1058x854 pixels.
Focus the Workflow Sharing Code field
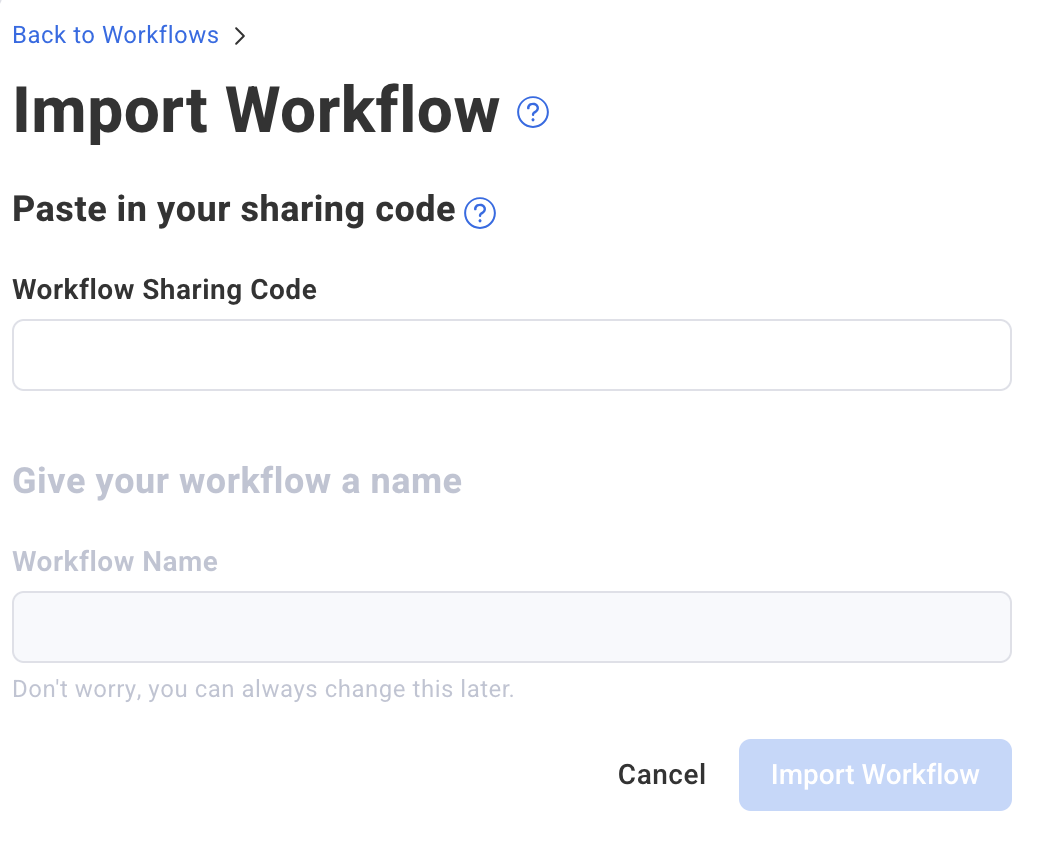coord(511,355)
